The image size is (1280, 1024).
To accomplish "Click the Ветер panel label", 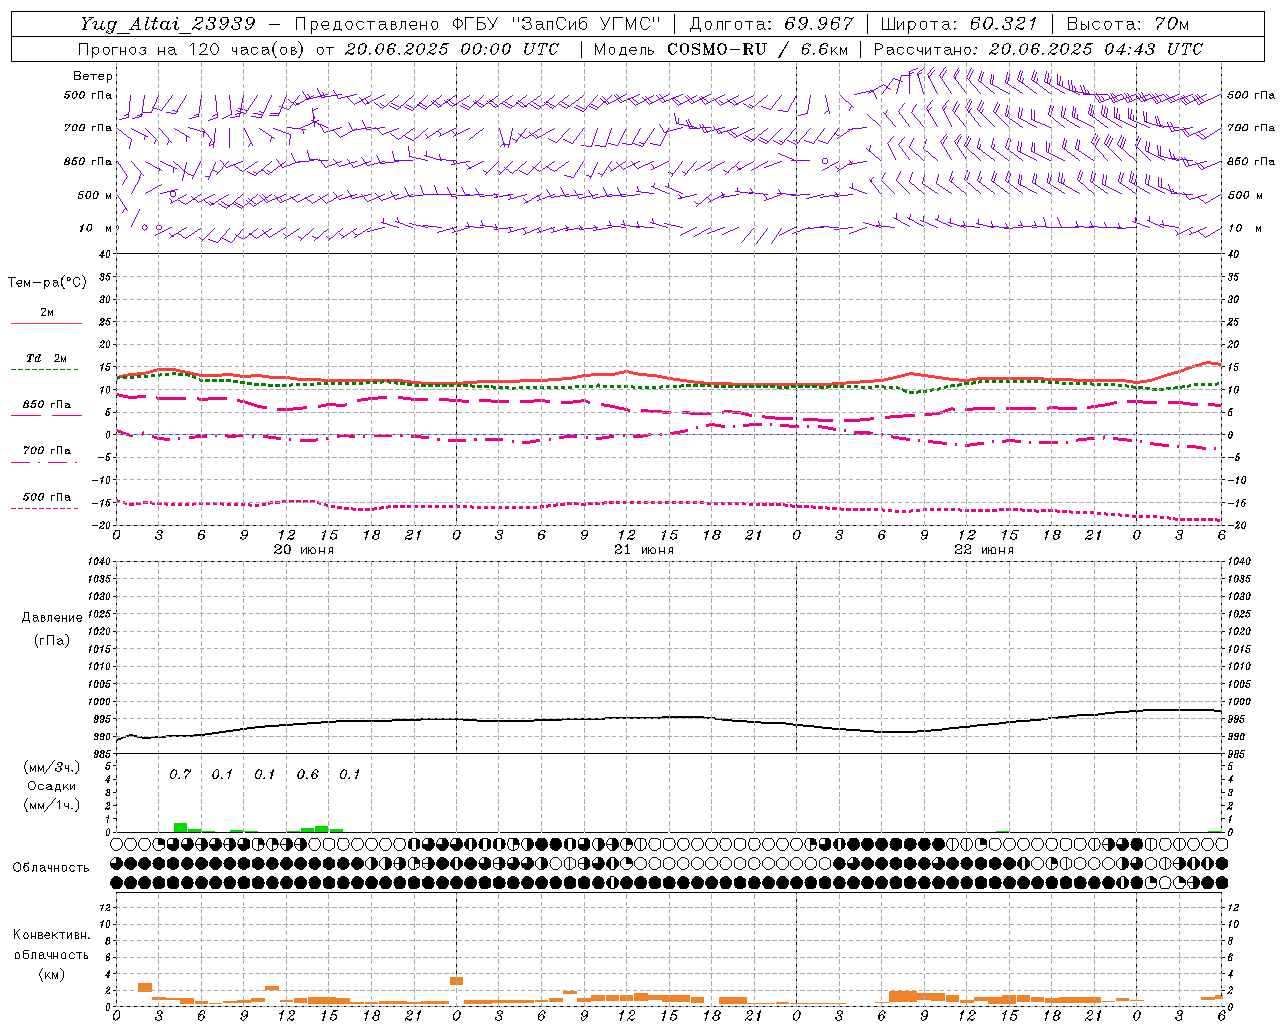I will pyautogui.click(x=93, y=76).
